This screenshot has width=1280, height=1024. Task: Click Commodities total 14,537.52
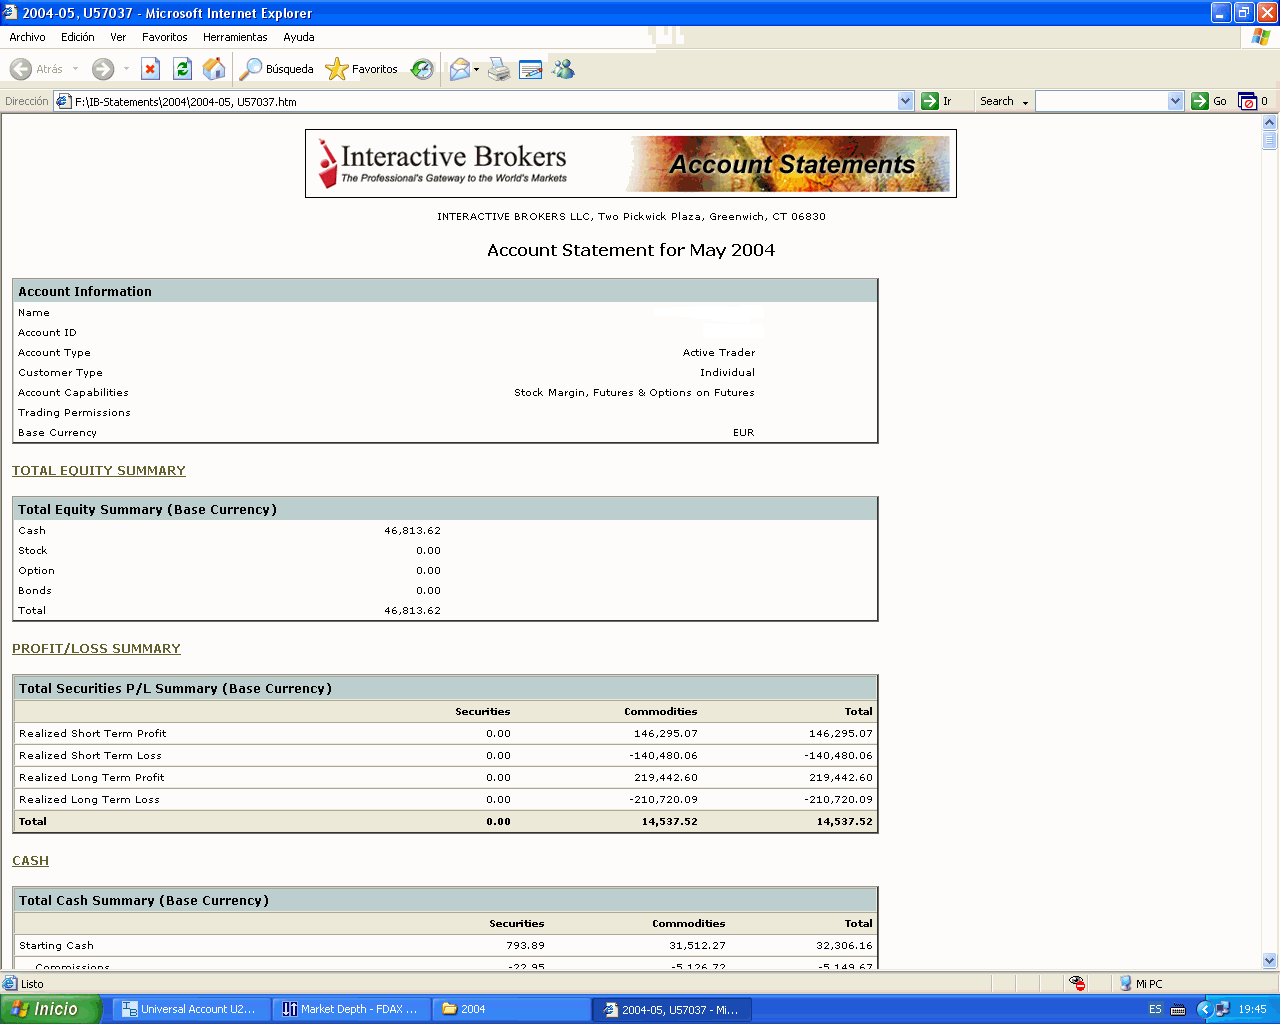tap(670, 822)
